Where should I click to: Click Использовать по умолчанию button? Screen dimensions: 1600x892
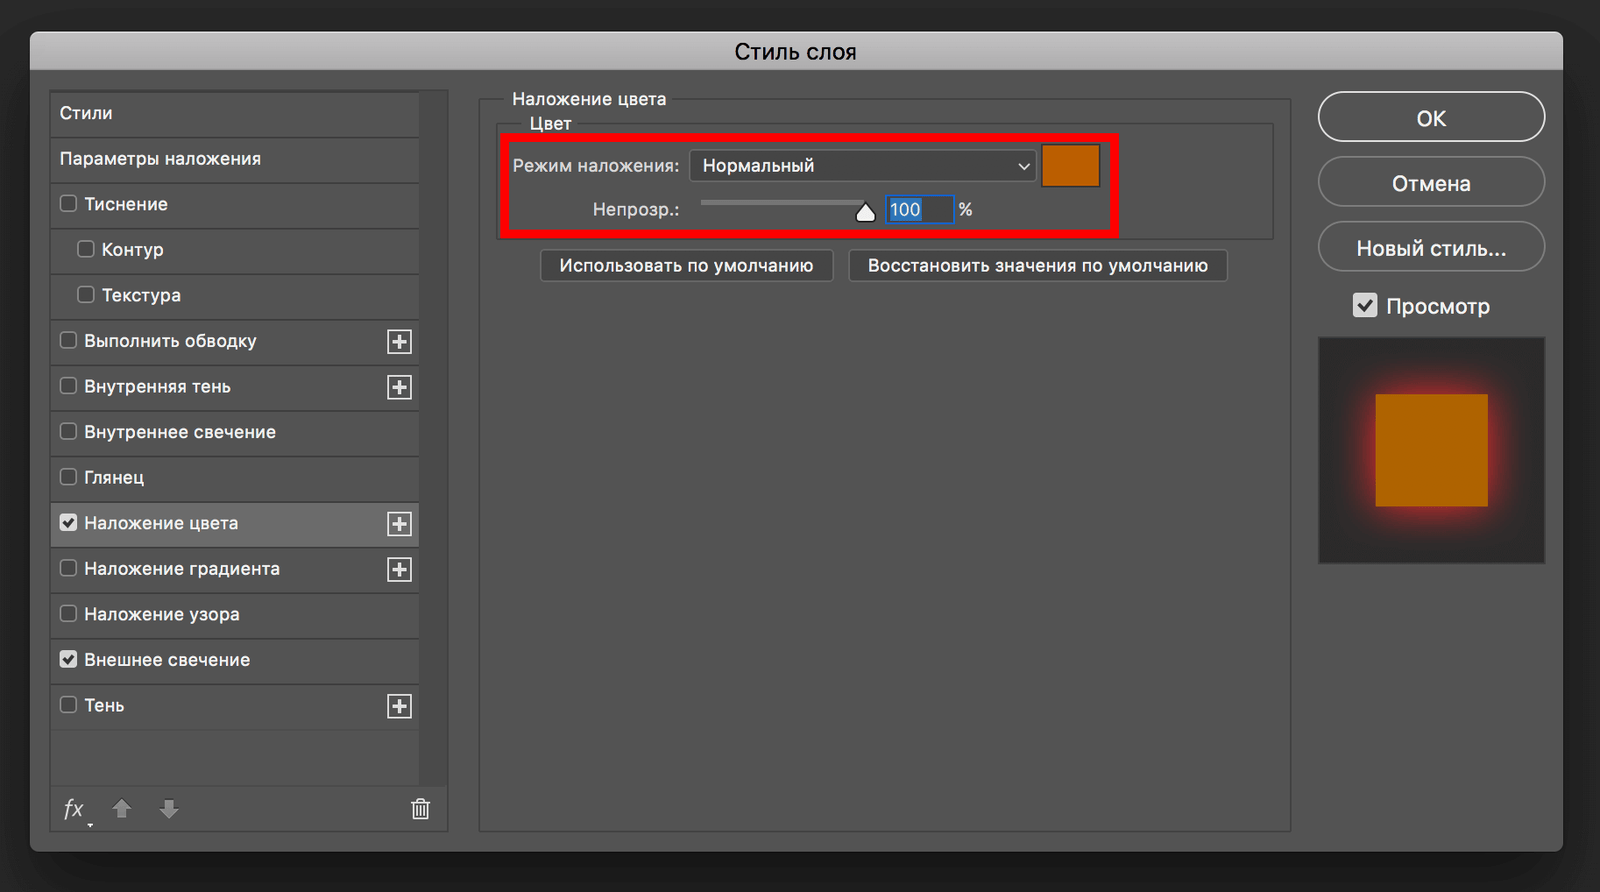point(686,266)
